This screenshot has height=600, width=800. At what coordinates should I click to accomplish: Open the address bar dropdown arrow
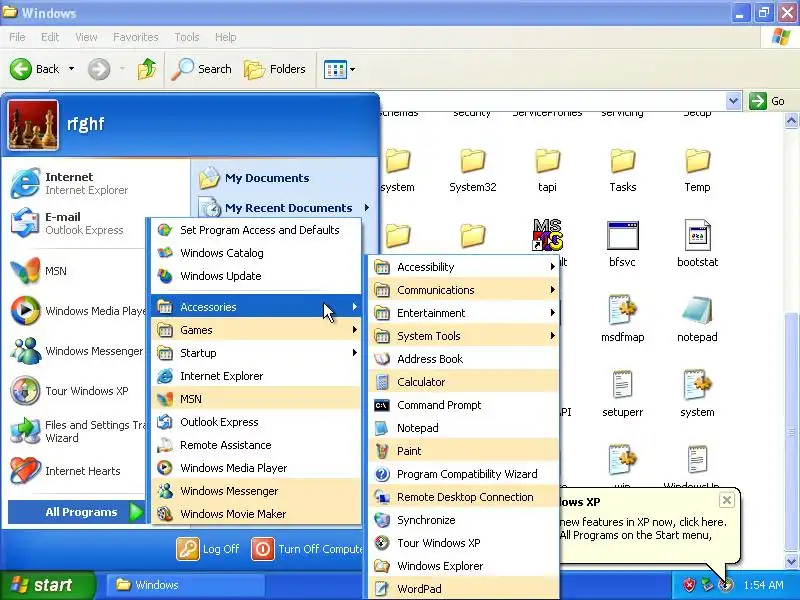pyautogui.click(x=733, y=101)
